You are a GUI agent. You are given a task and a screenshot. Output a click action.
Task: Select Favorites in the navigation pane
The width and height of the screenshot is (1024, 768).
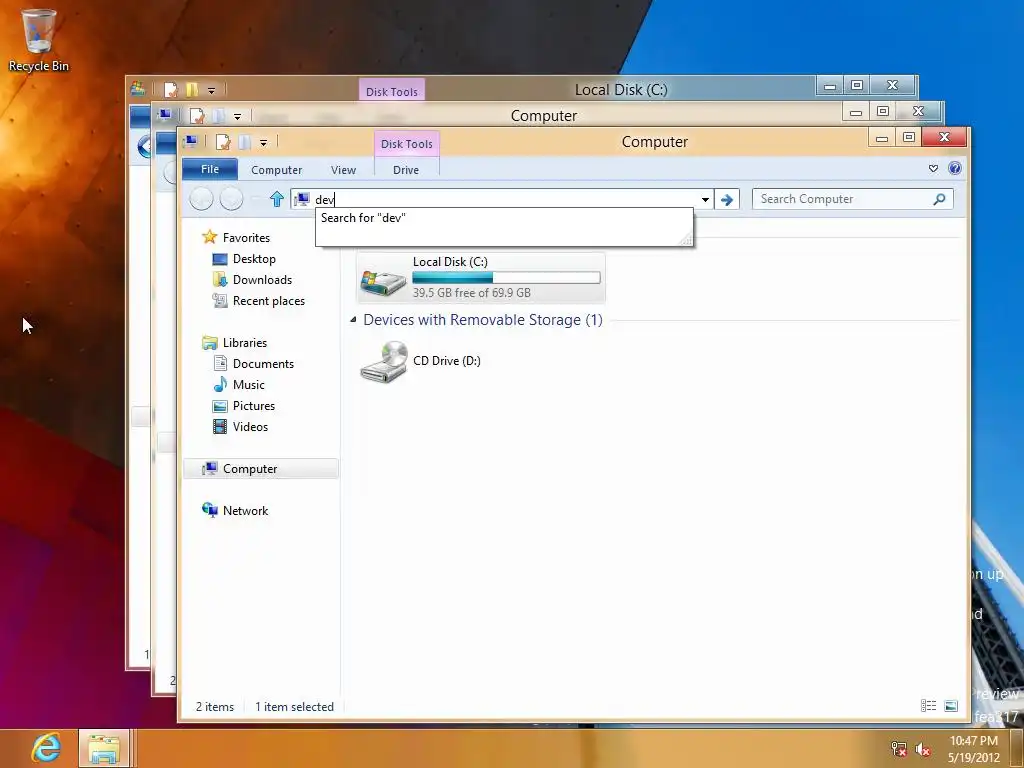coord(246,238)
